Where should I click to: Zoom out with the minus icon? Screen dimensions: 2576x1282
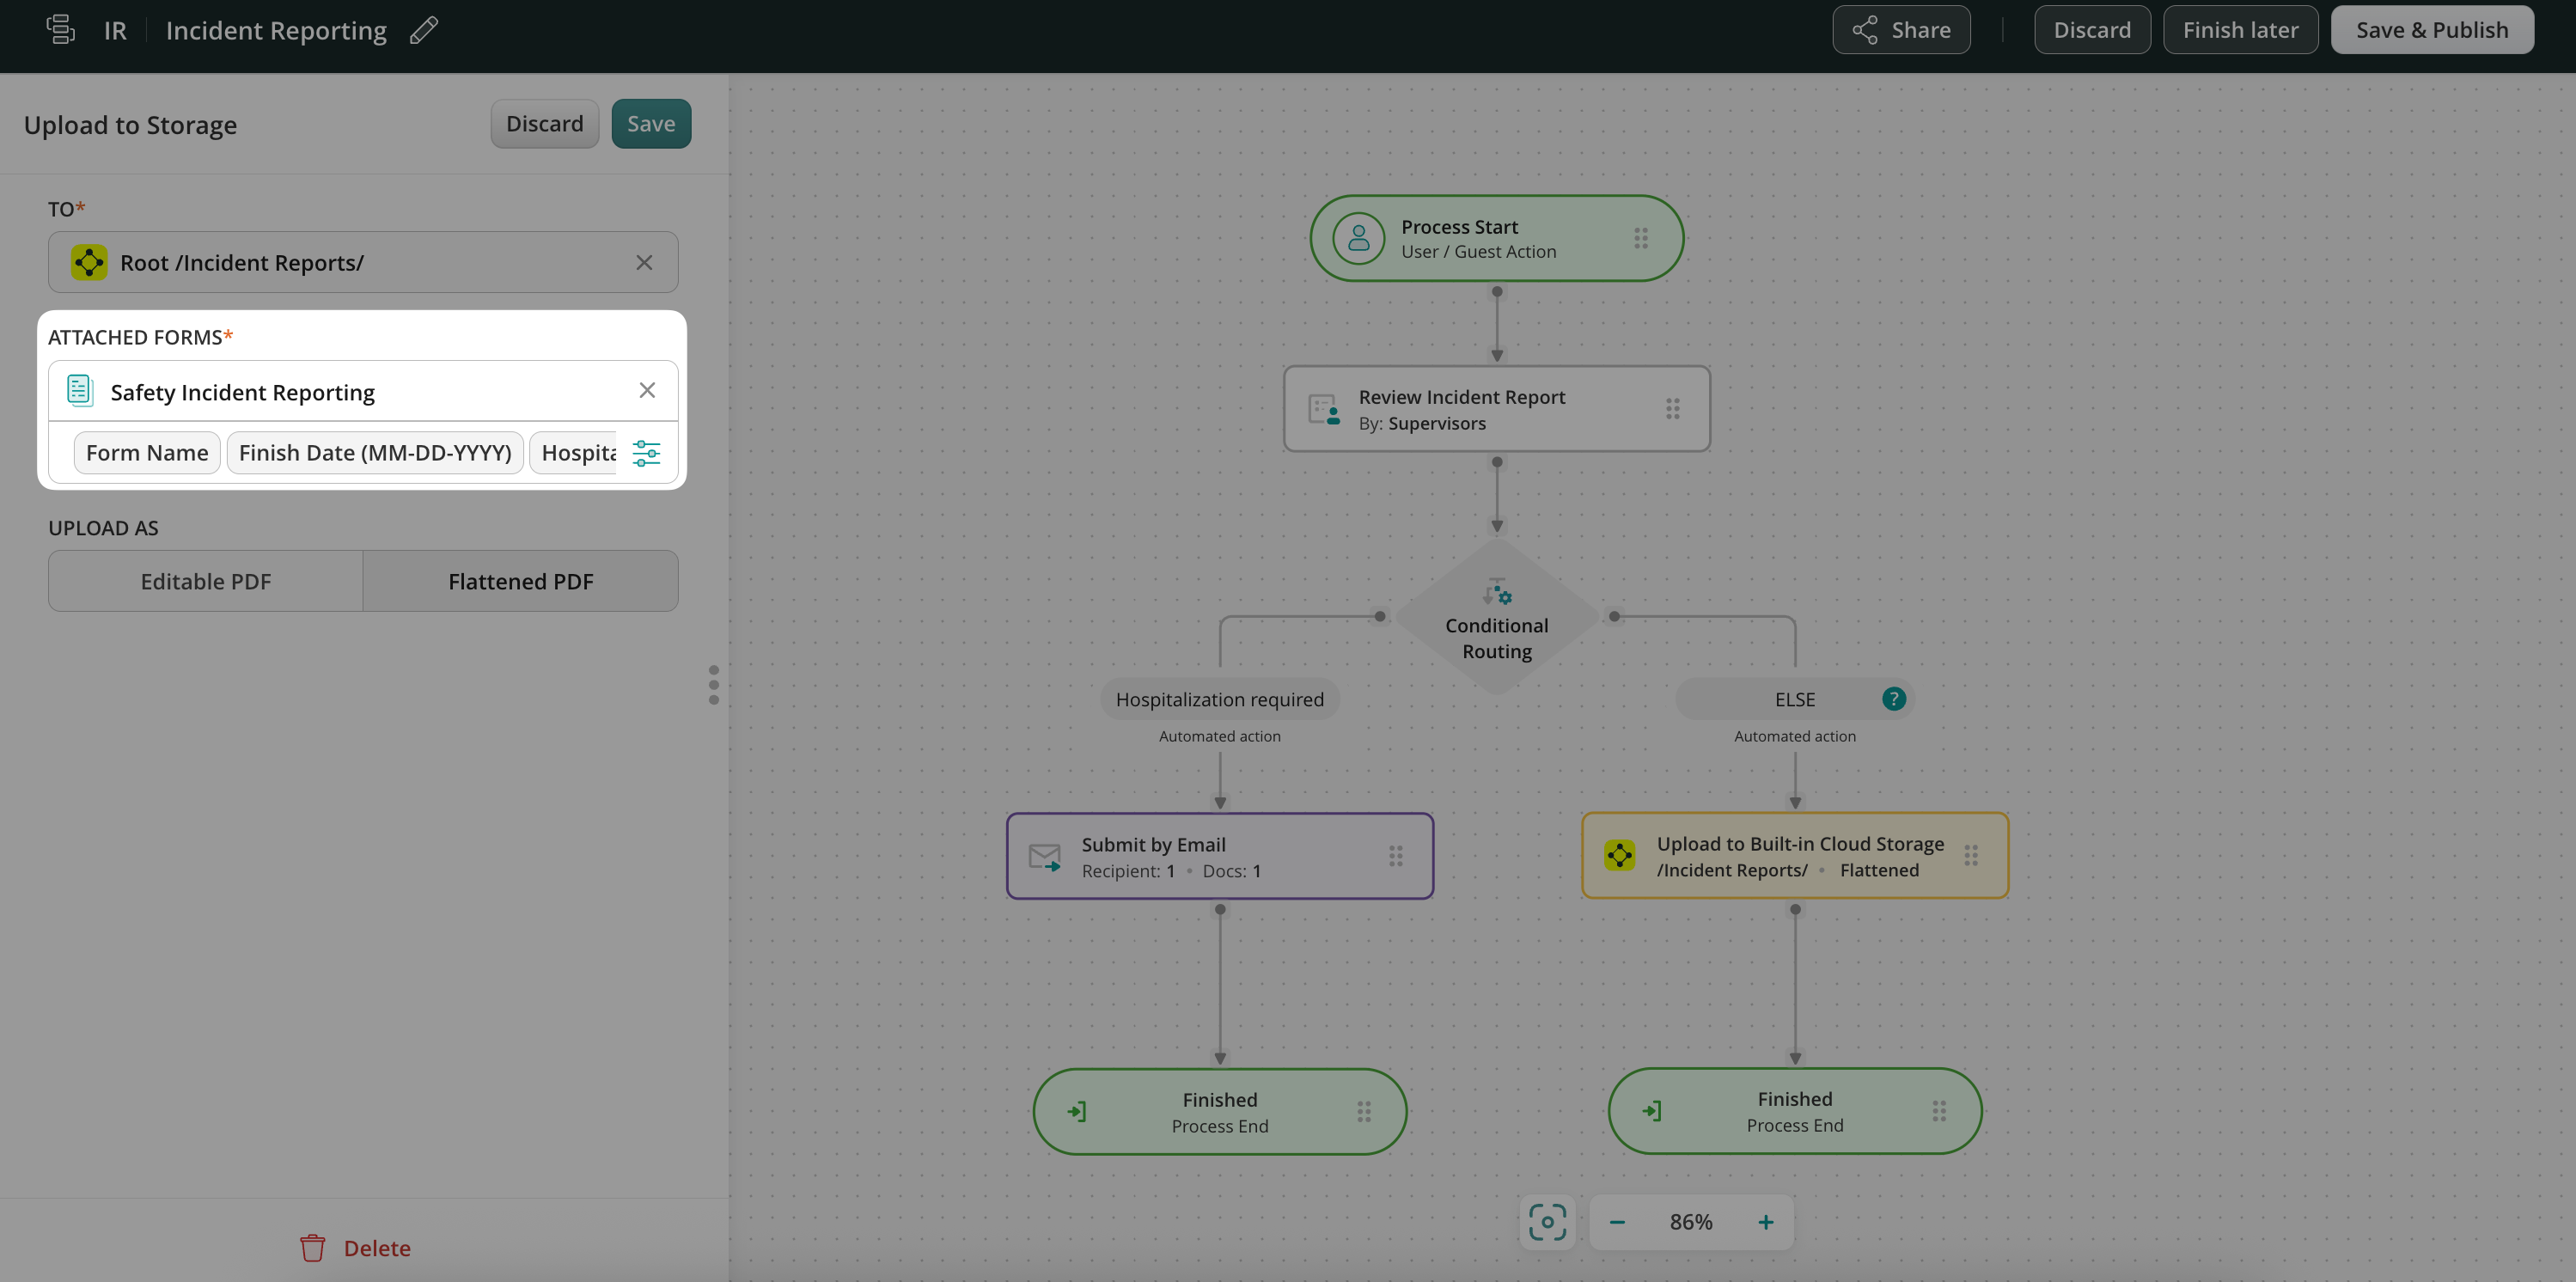1617,1222
